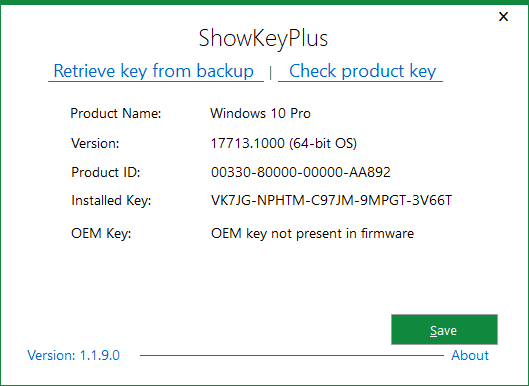Click the Installed Key label
Viewport: 529px width, 386px height.
click(111, 201)
